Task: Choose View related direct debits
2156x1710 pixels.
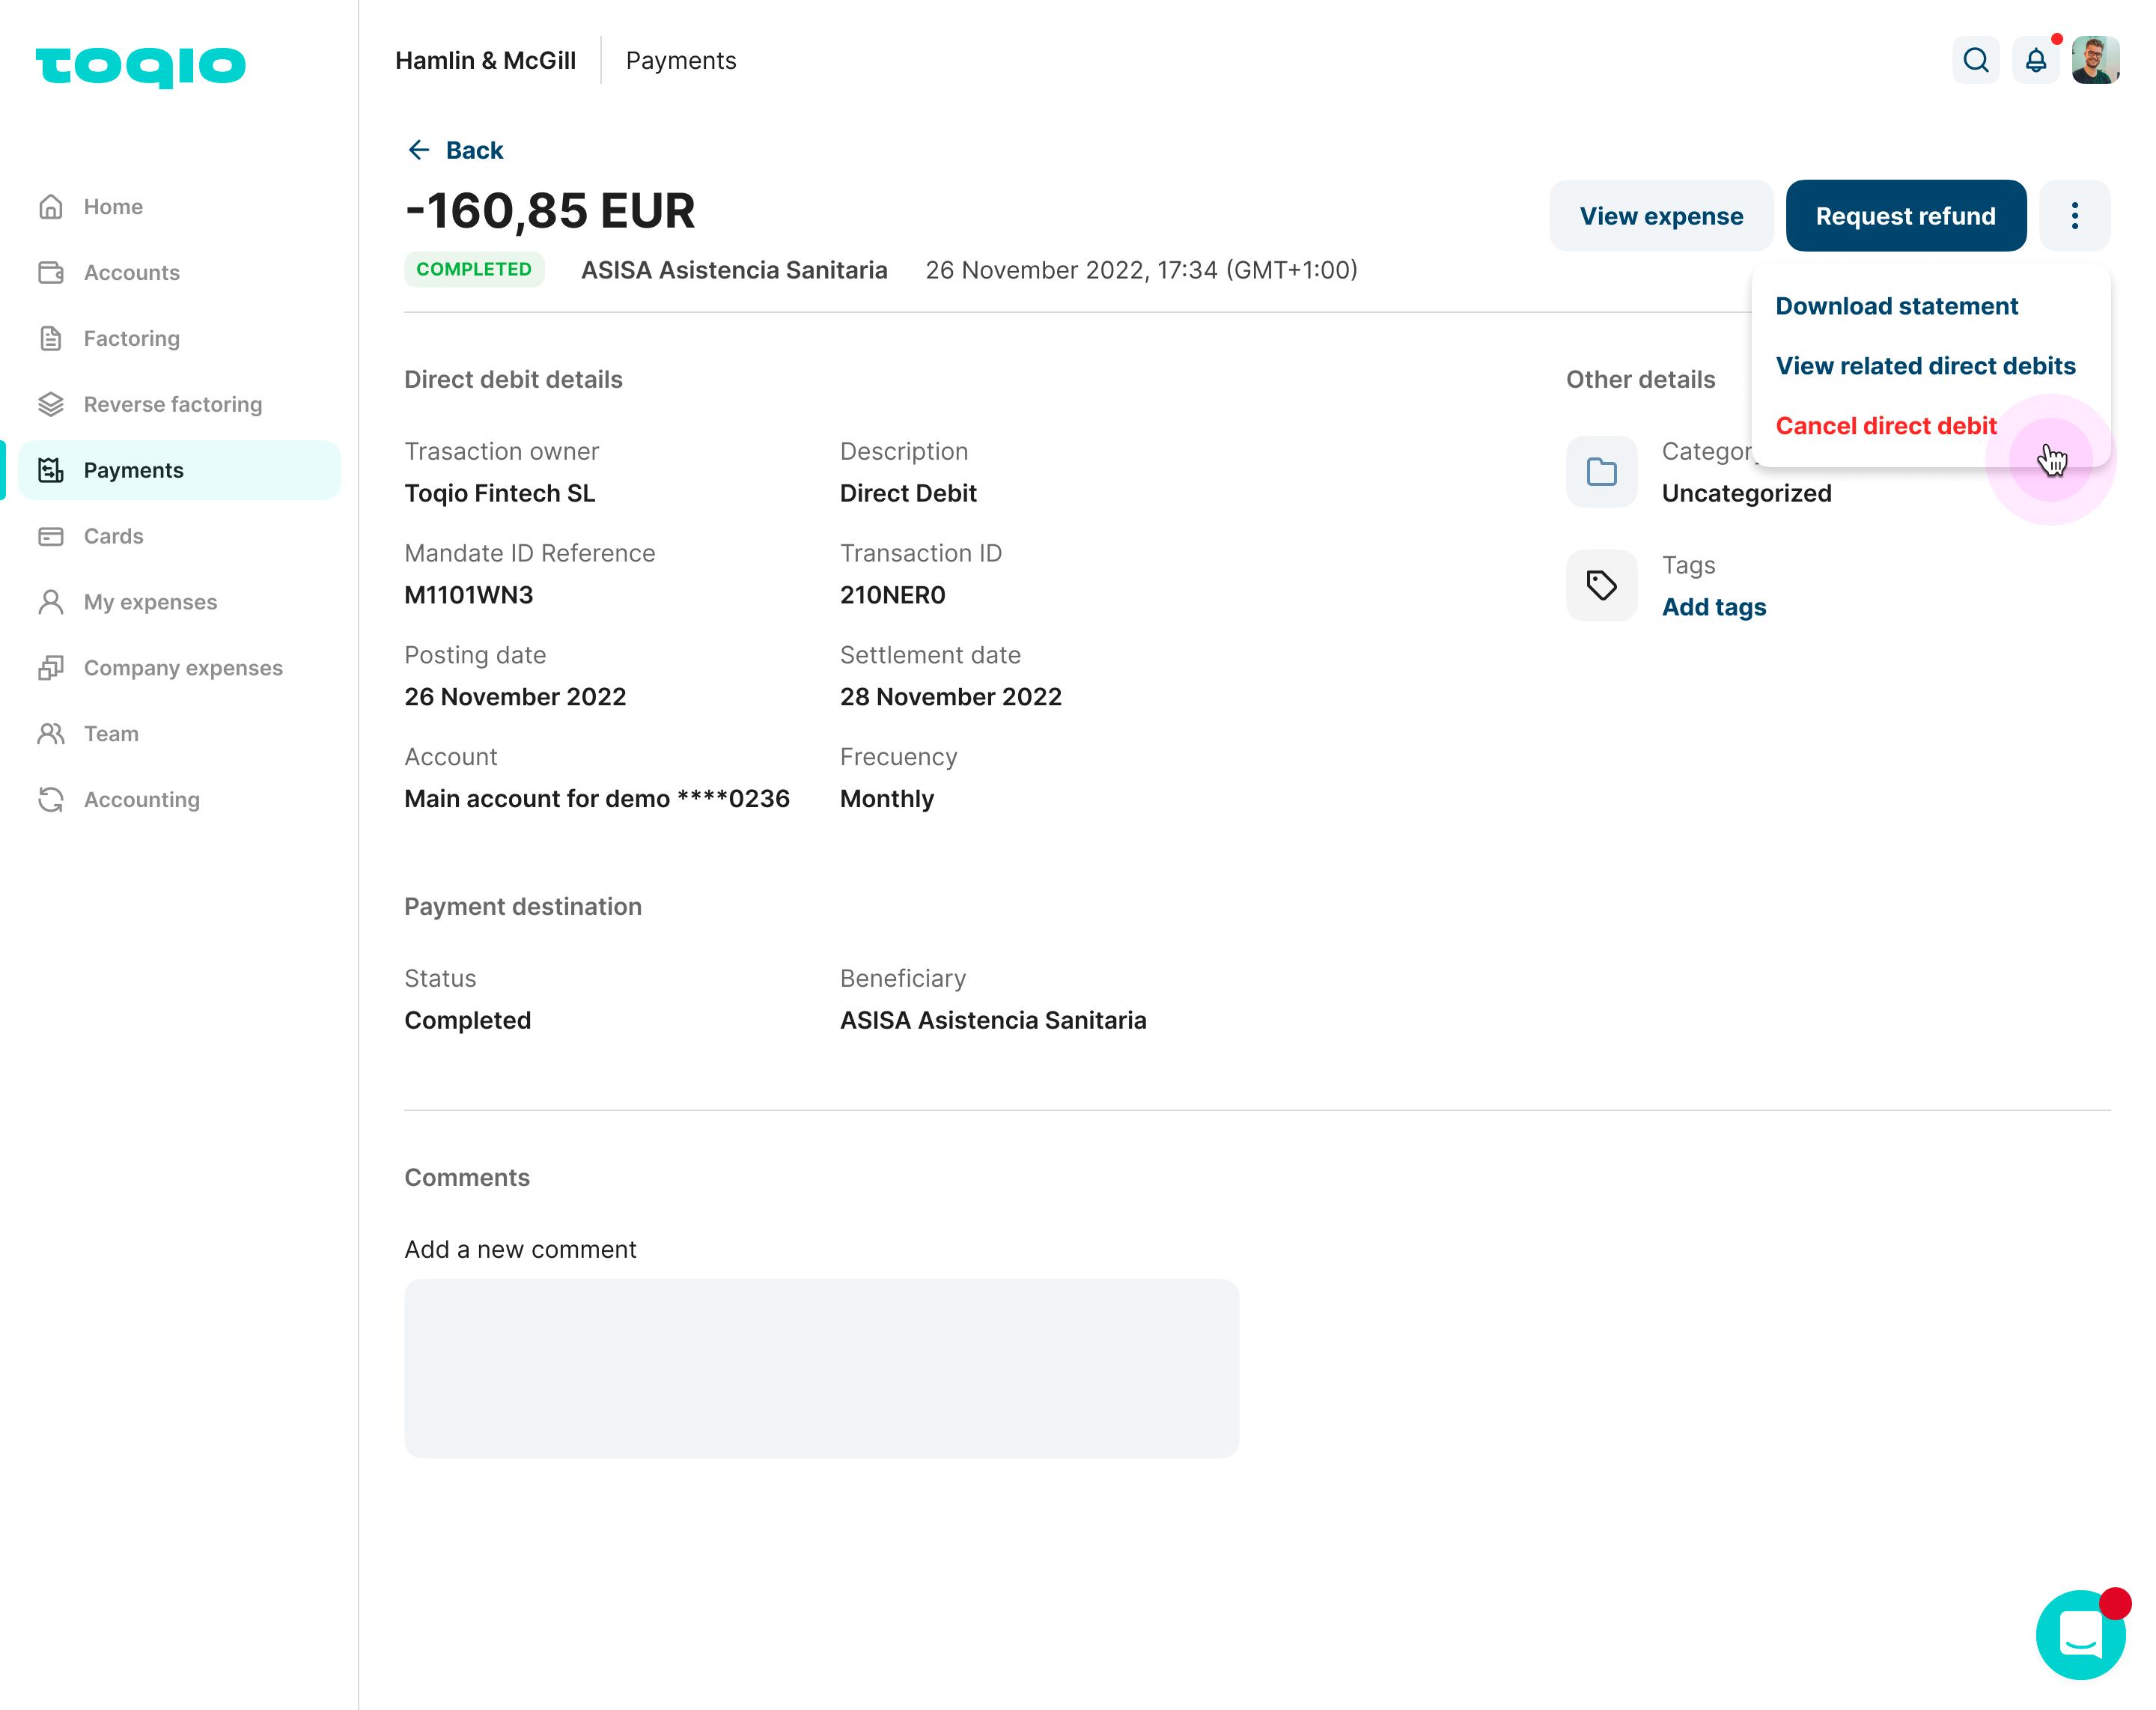Action: (x=1925, y=366)
